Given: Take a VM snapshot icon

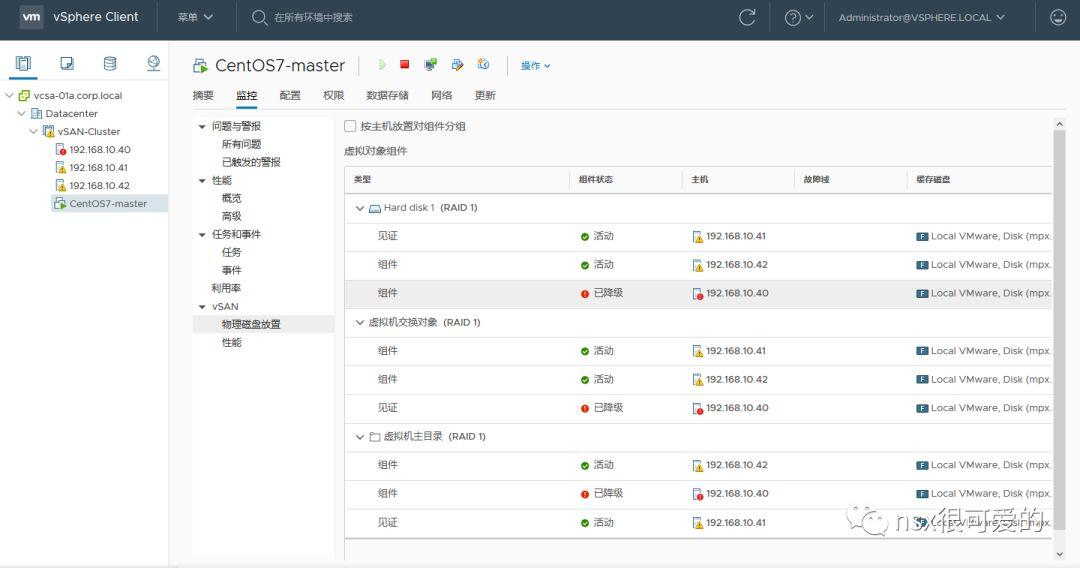Looking at the screenshot, I should 484,65.
